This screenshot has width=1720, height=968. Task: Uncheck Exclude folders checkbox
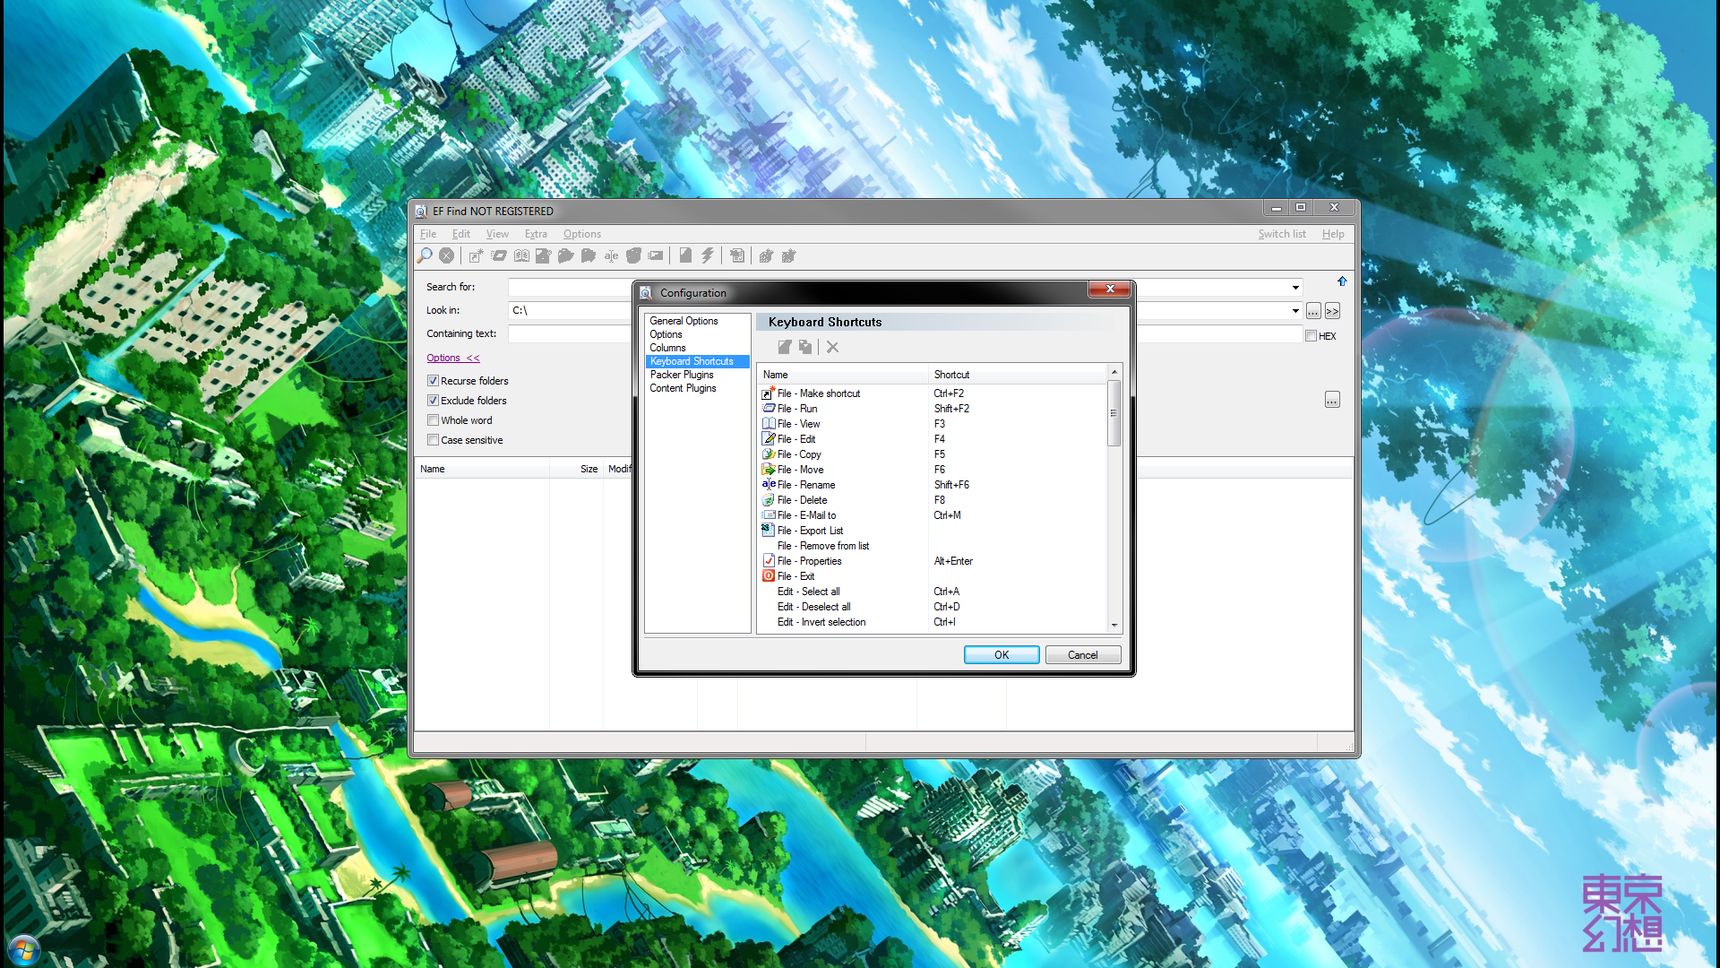[x=433, y=401]
